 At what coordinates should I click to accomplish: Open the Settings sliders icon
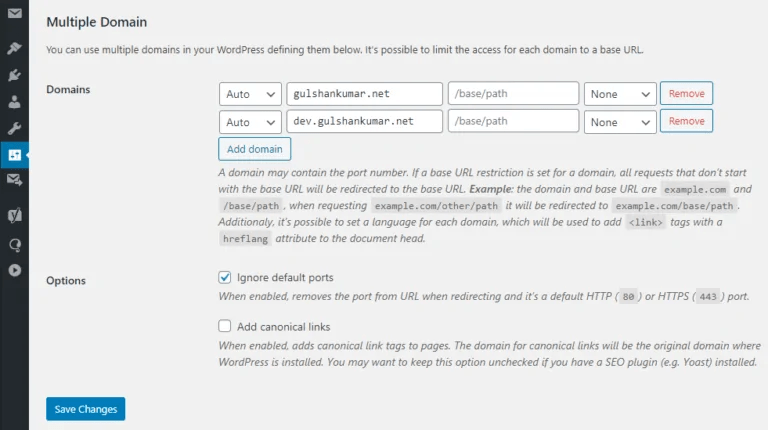click(x=14, y=155)
